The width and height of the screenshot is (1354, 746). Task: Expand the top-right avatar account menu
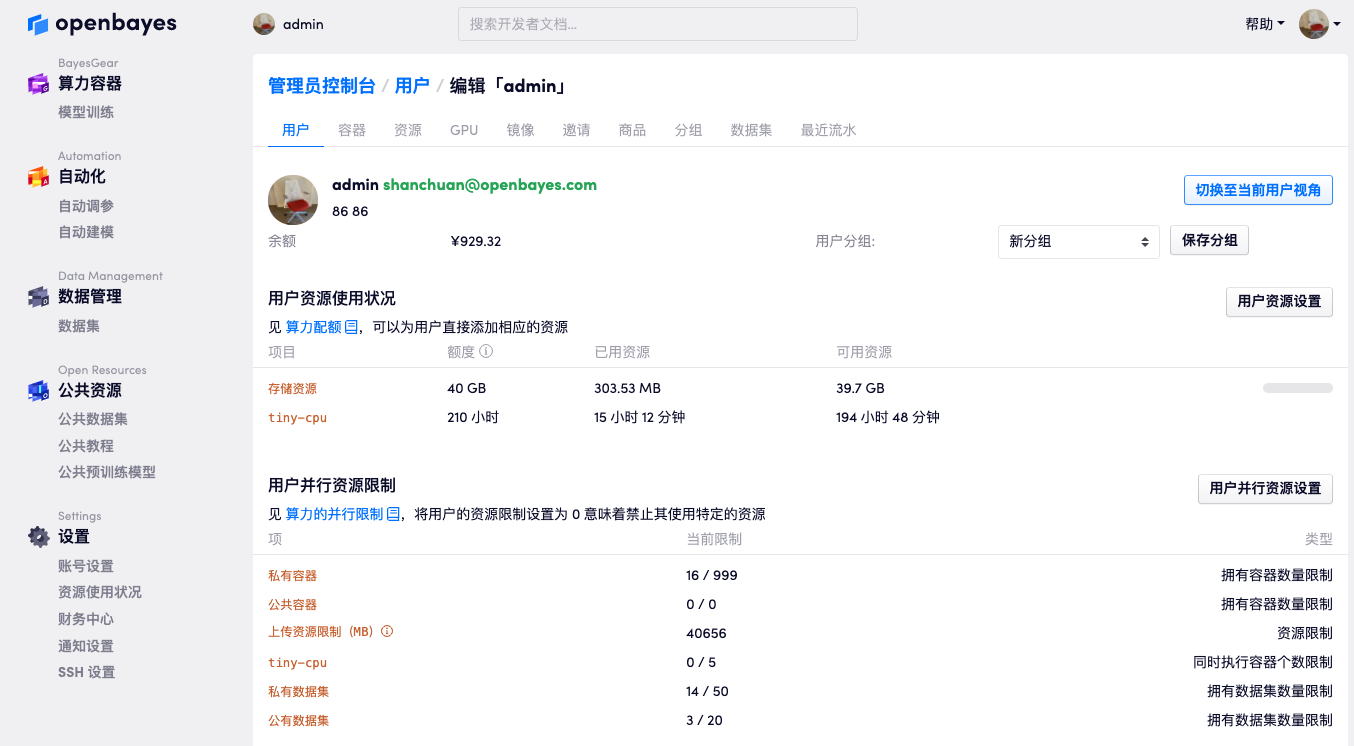coord(1319,24)
